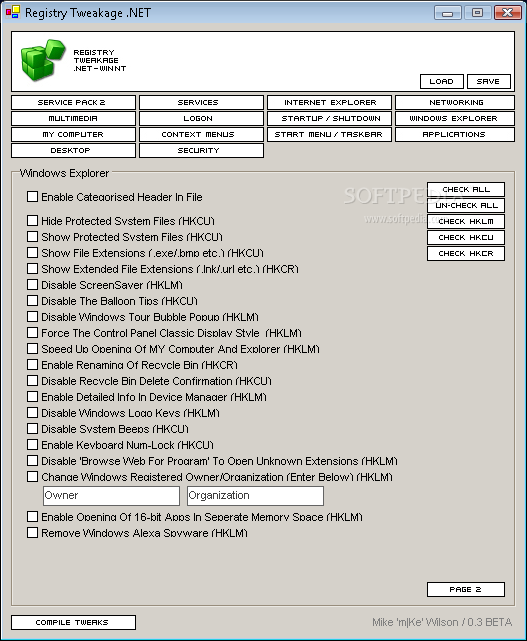This screenshot has width=527, height=641.
Task: Switch to Context Menus tweaks
Action: click(x=201, y=134)
